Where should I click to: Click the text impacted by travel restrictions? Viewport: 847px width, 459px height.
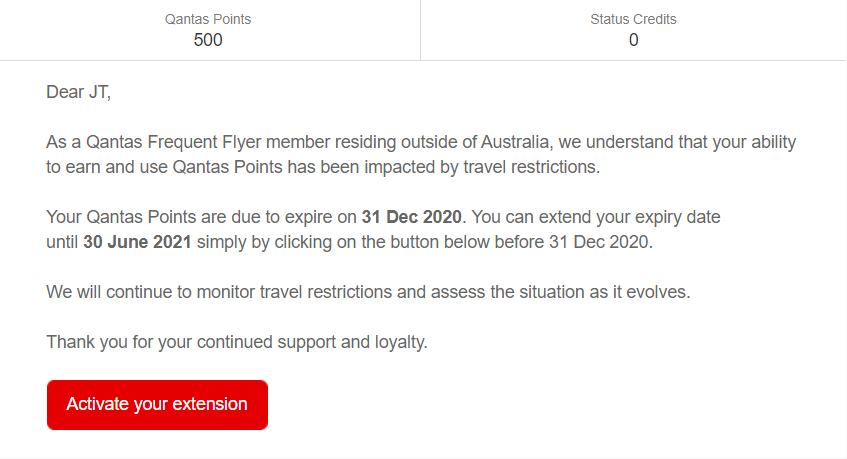point(482,167)
